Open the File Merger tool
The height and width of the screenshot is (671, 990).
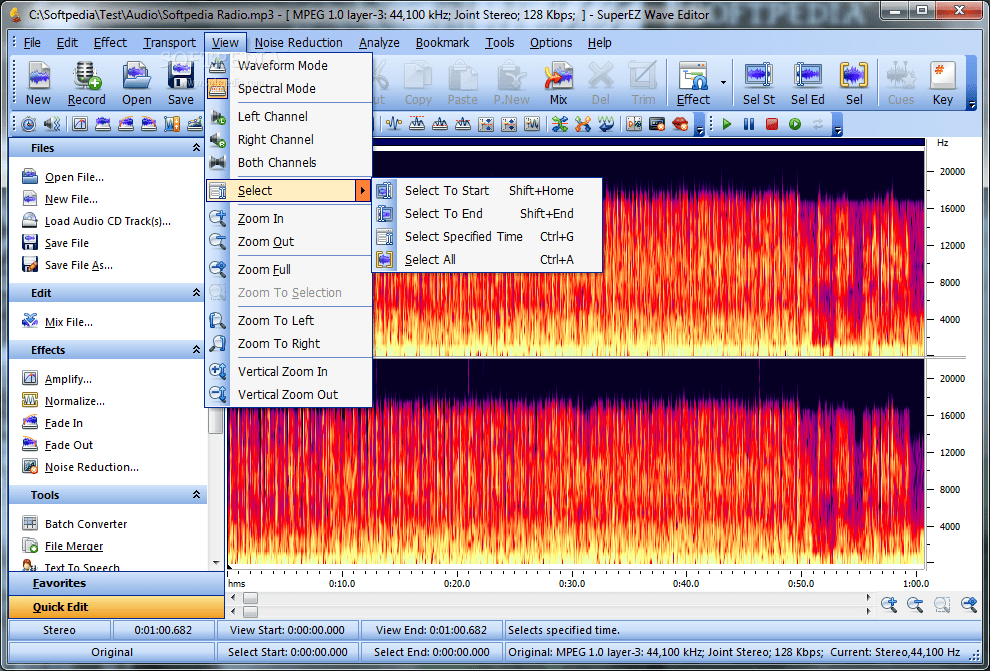pos(76,545)
